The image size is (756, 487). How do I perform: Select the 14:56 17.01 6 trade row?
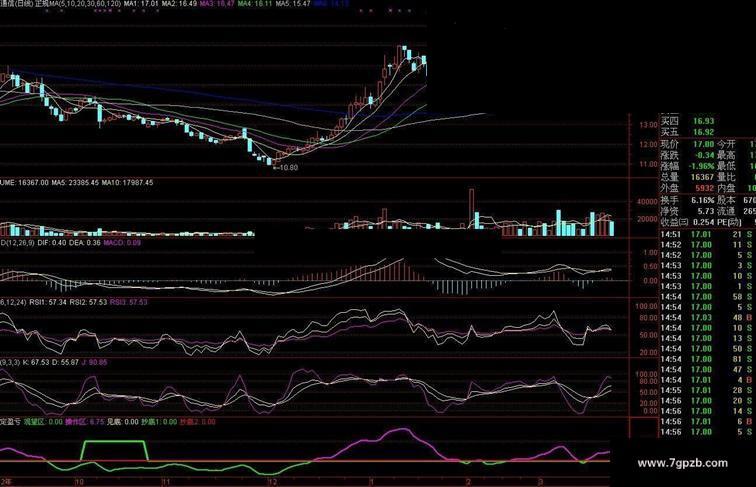pyautogui.click(x=707, y=422)
